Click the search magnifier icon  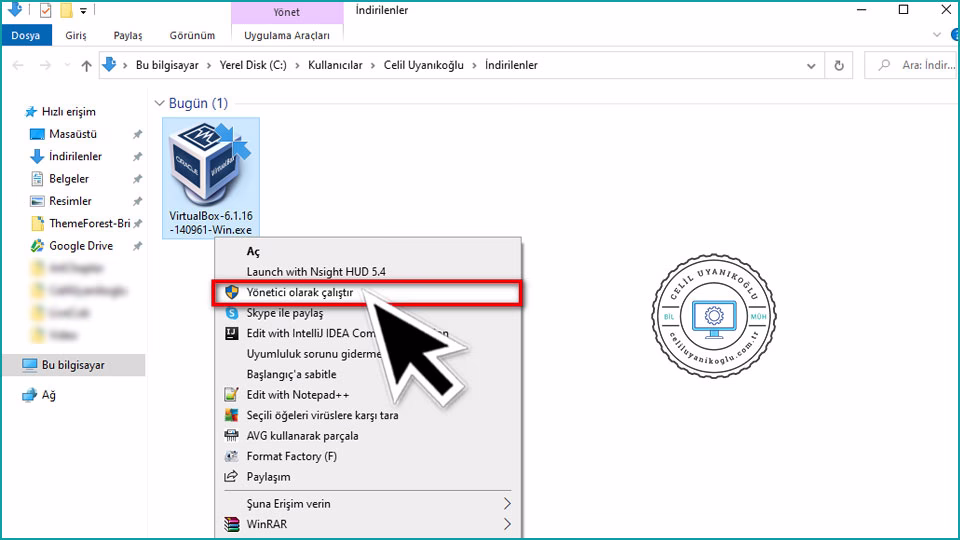pyautogui.click(x=884, y=65)
